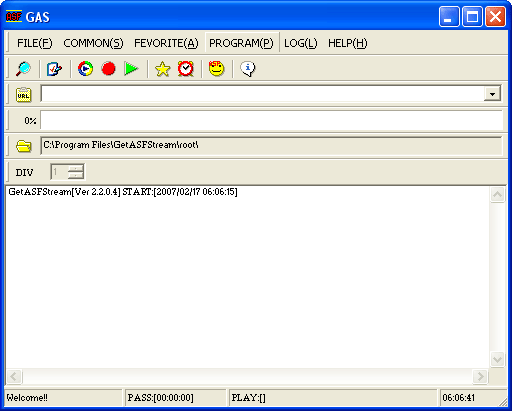
Task: Open the HELP(H) menu
Action: coord(348,43)
